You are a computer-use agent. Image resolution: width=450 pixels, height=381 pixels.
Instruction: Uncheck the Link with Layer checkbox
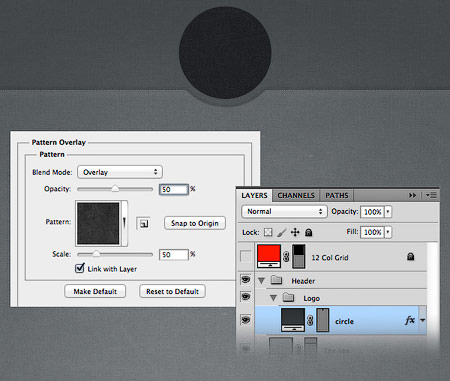tap(80, 268)
